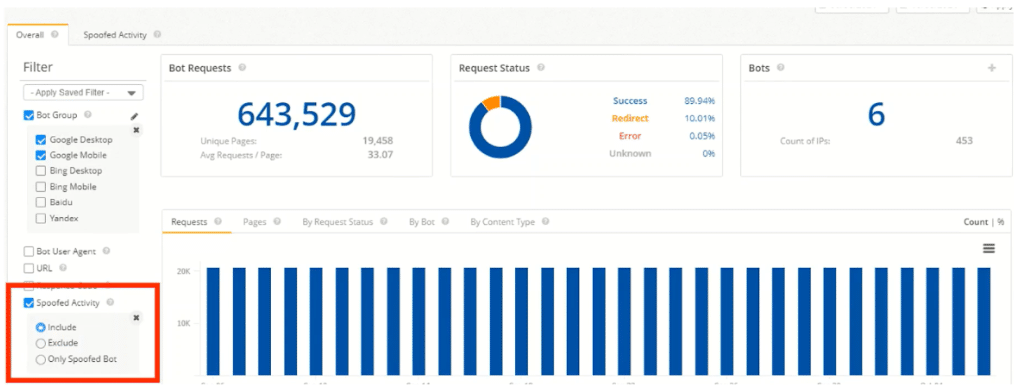Check the Yandex bot

click(x=41, y=218)
